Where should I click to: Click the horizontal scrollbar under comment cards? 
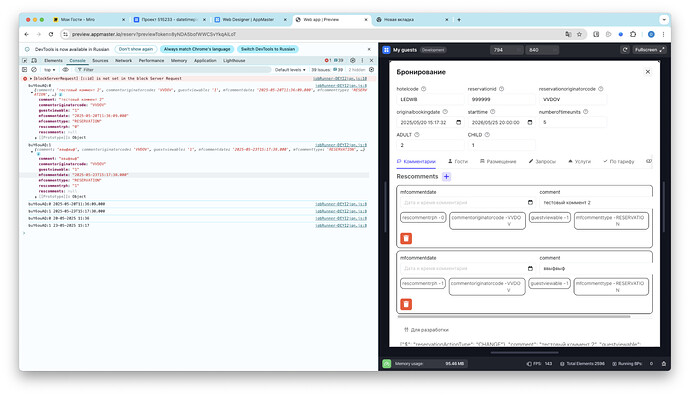514,316
